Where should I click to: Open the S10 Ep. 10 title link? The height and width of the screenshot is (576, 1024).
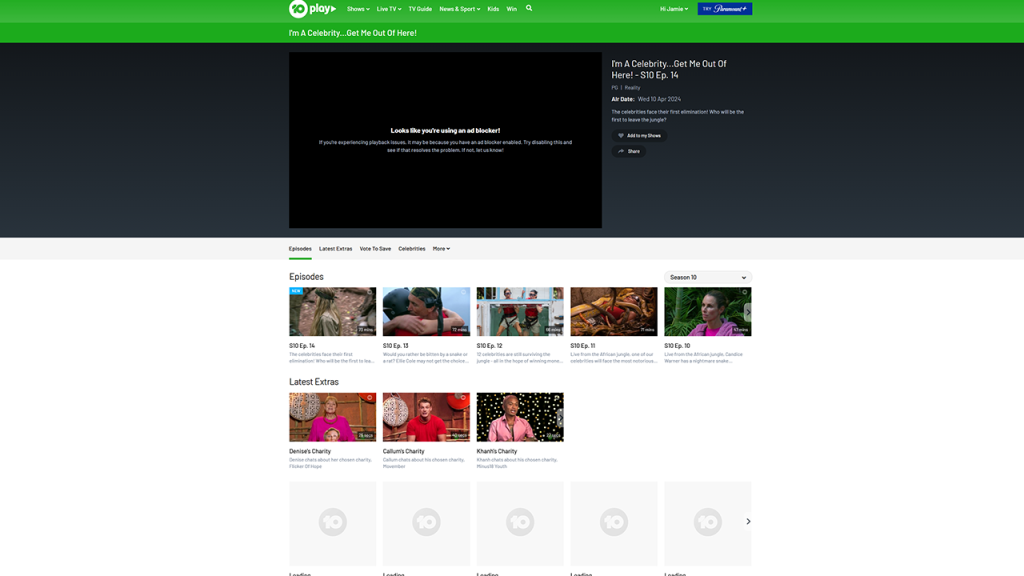point(677,345)
